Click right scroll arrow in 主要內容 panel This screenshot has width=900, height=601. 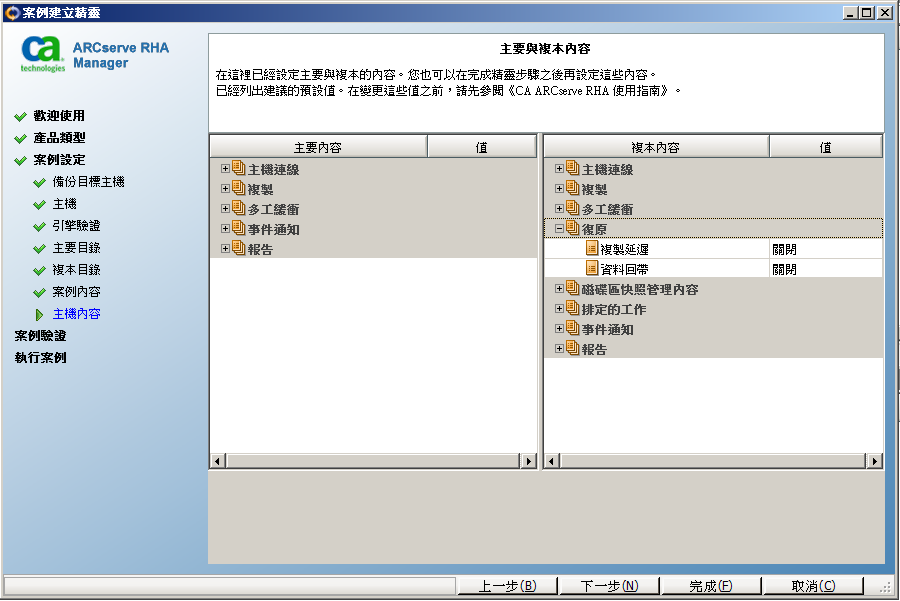[528, 461]
